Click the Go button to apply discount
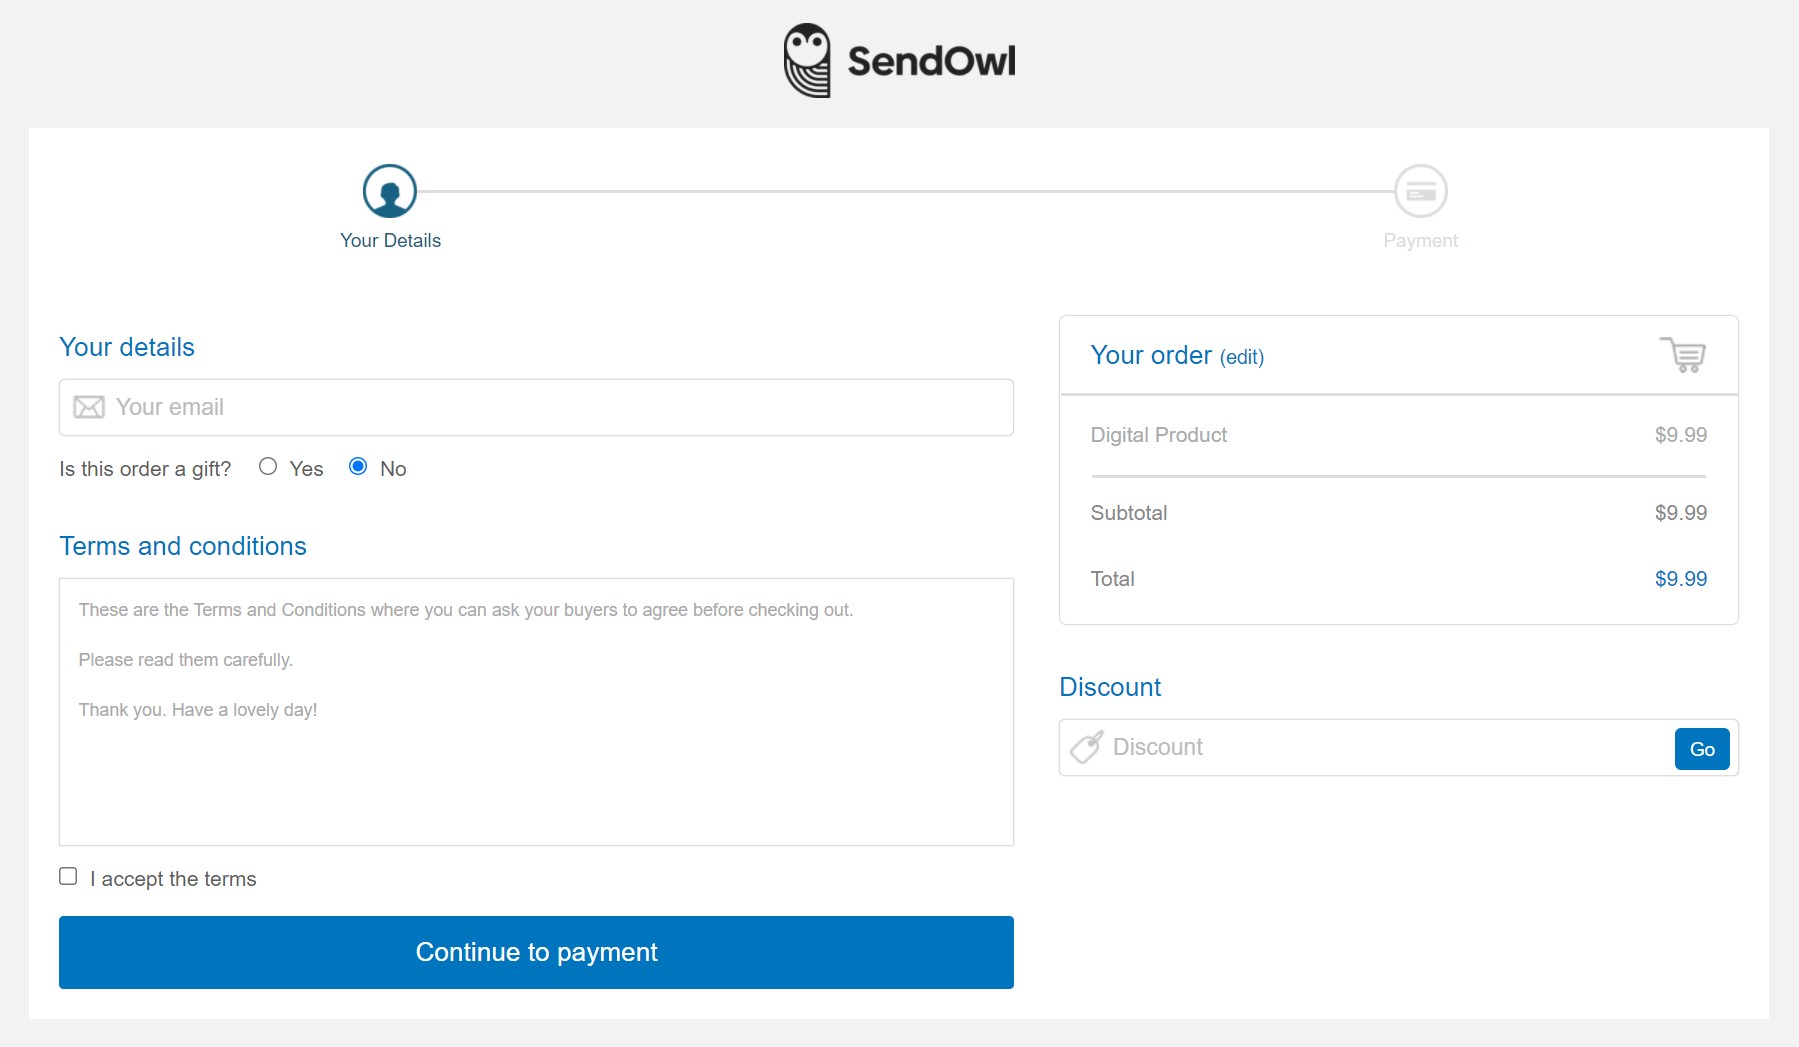 [1701, 749]
